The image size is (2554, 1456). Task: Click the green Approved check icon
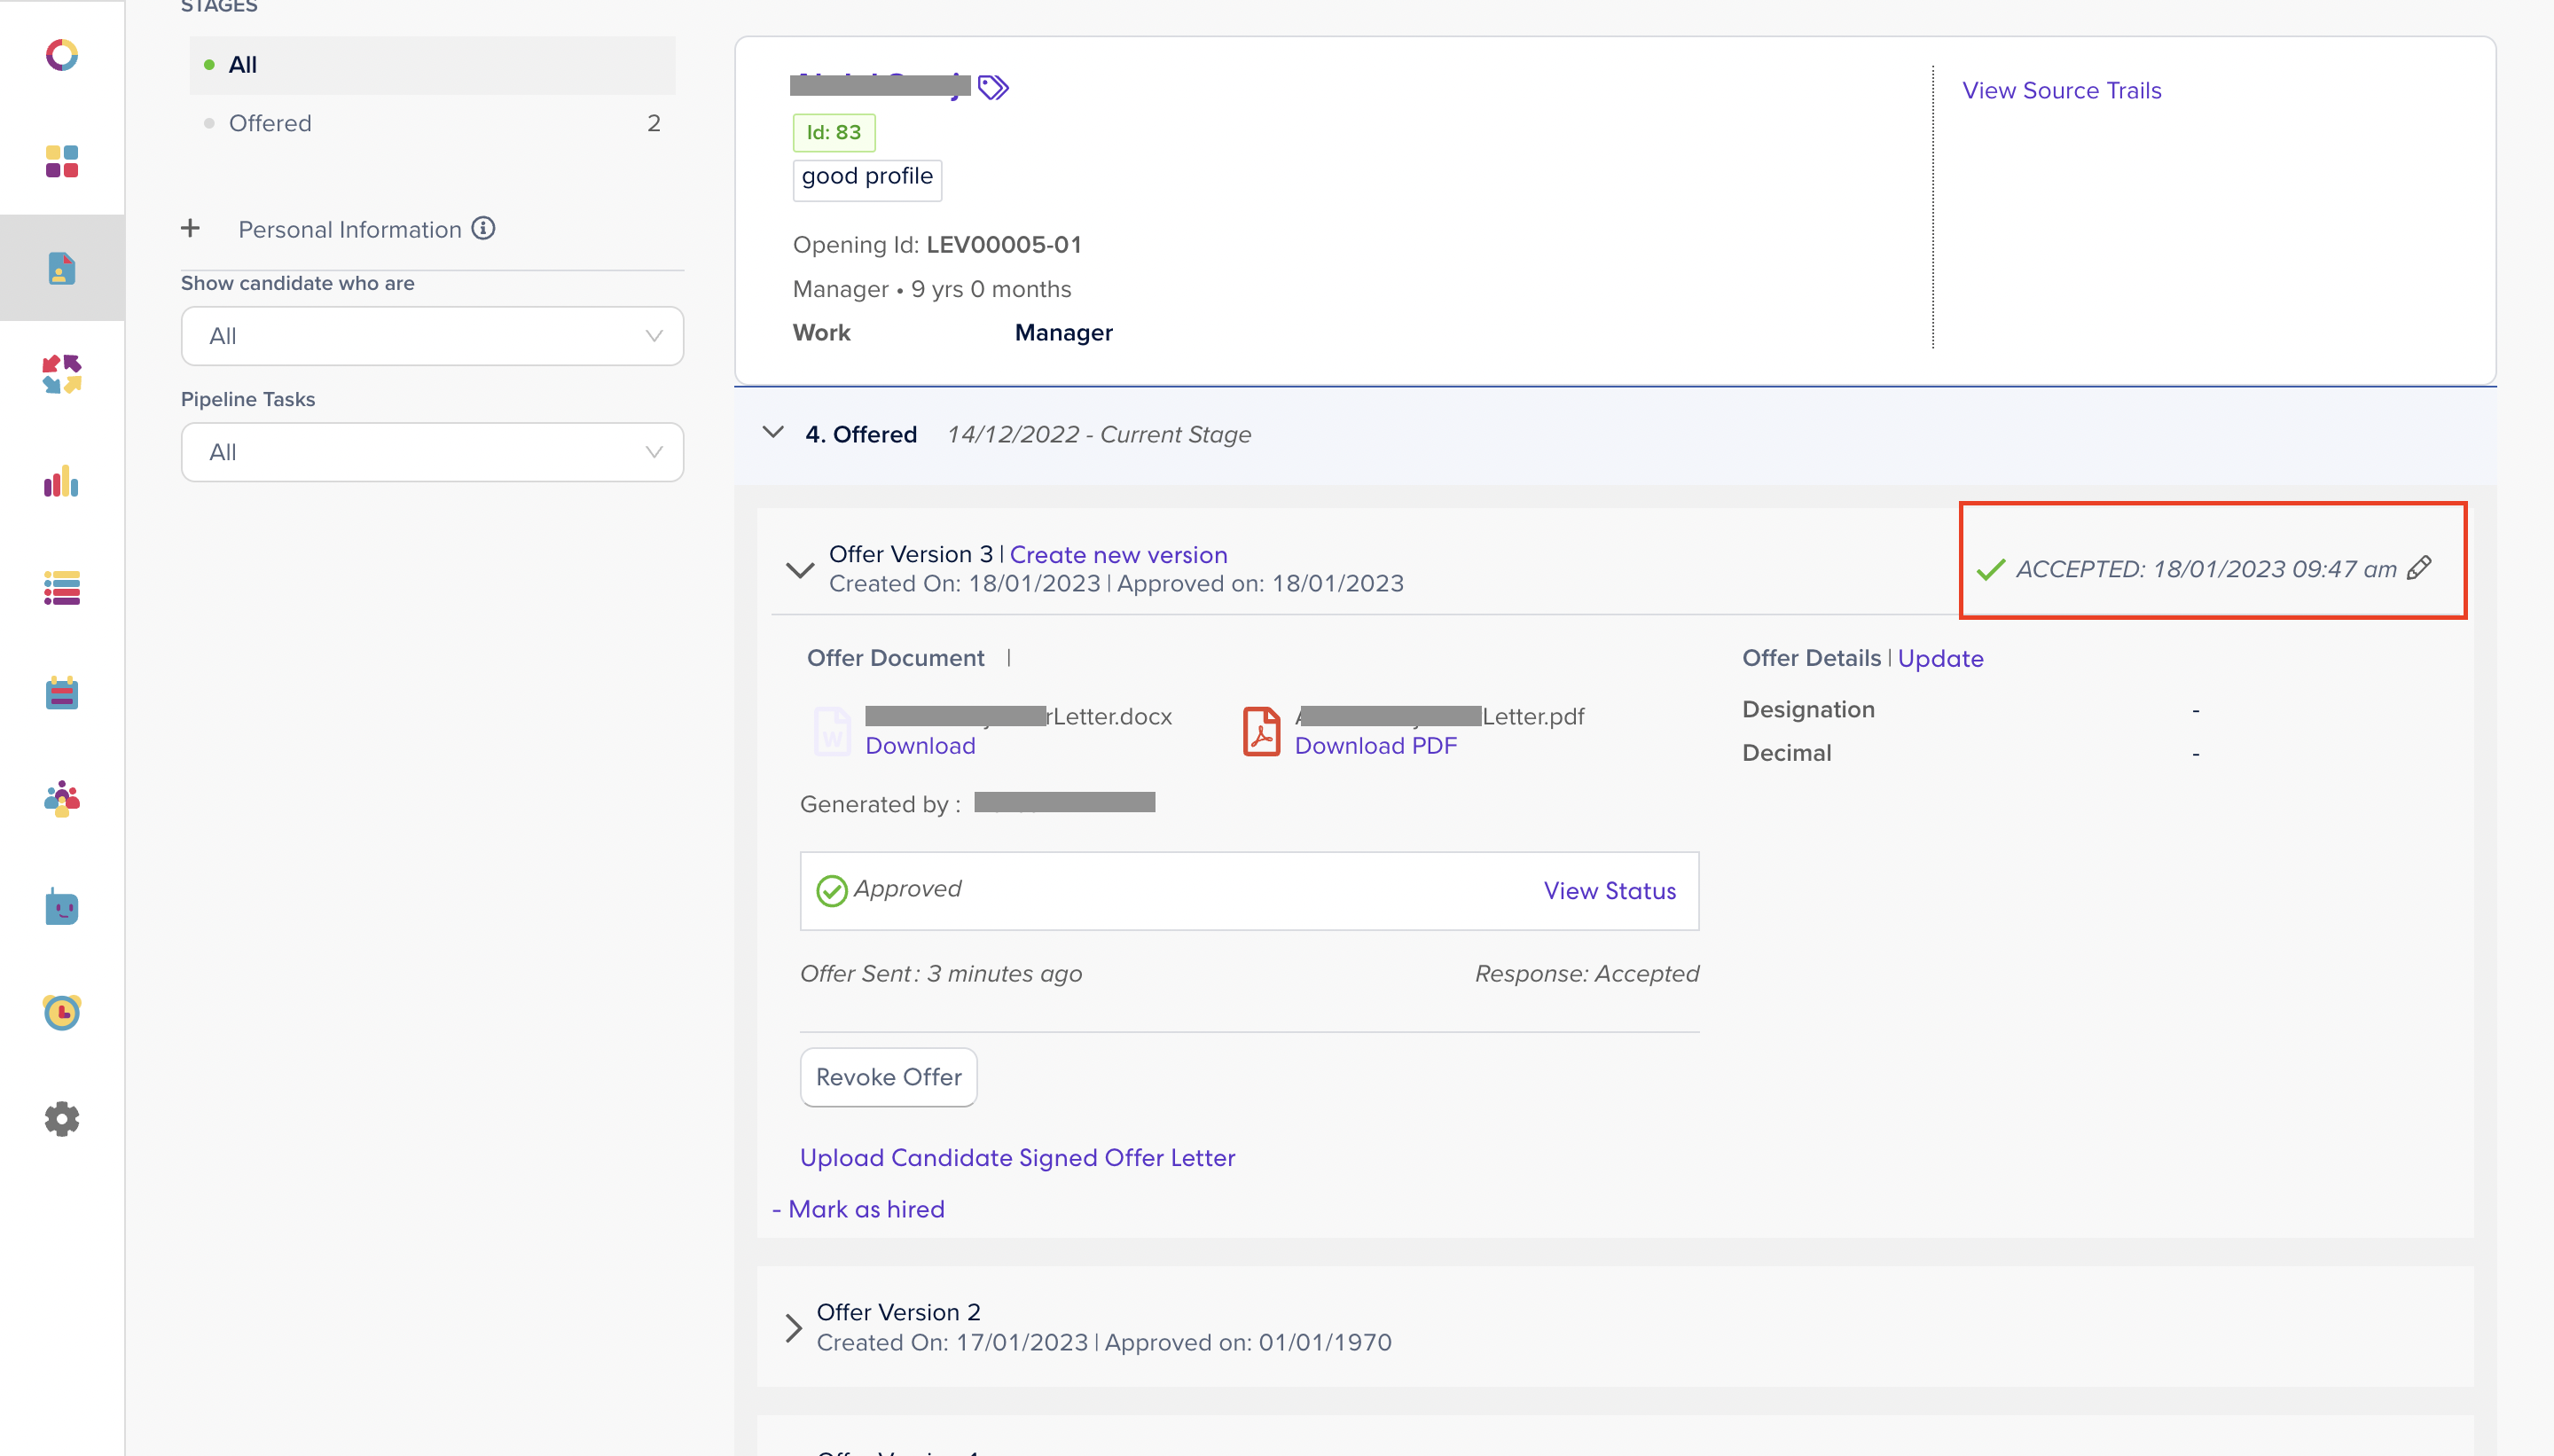831,890
